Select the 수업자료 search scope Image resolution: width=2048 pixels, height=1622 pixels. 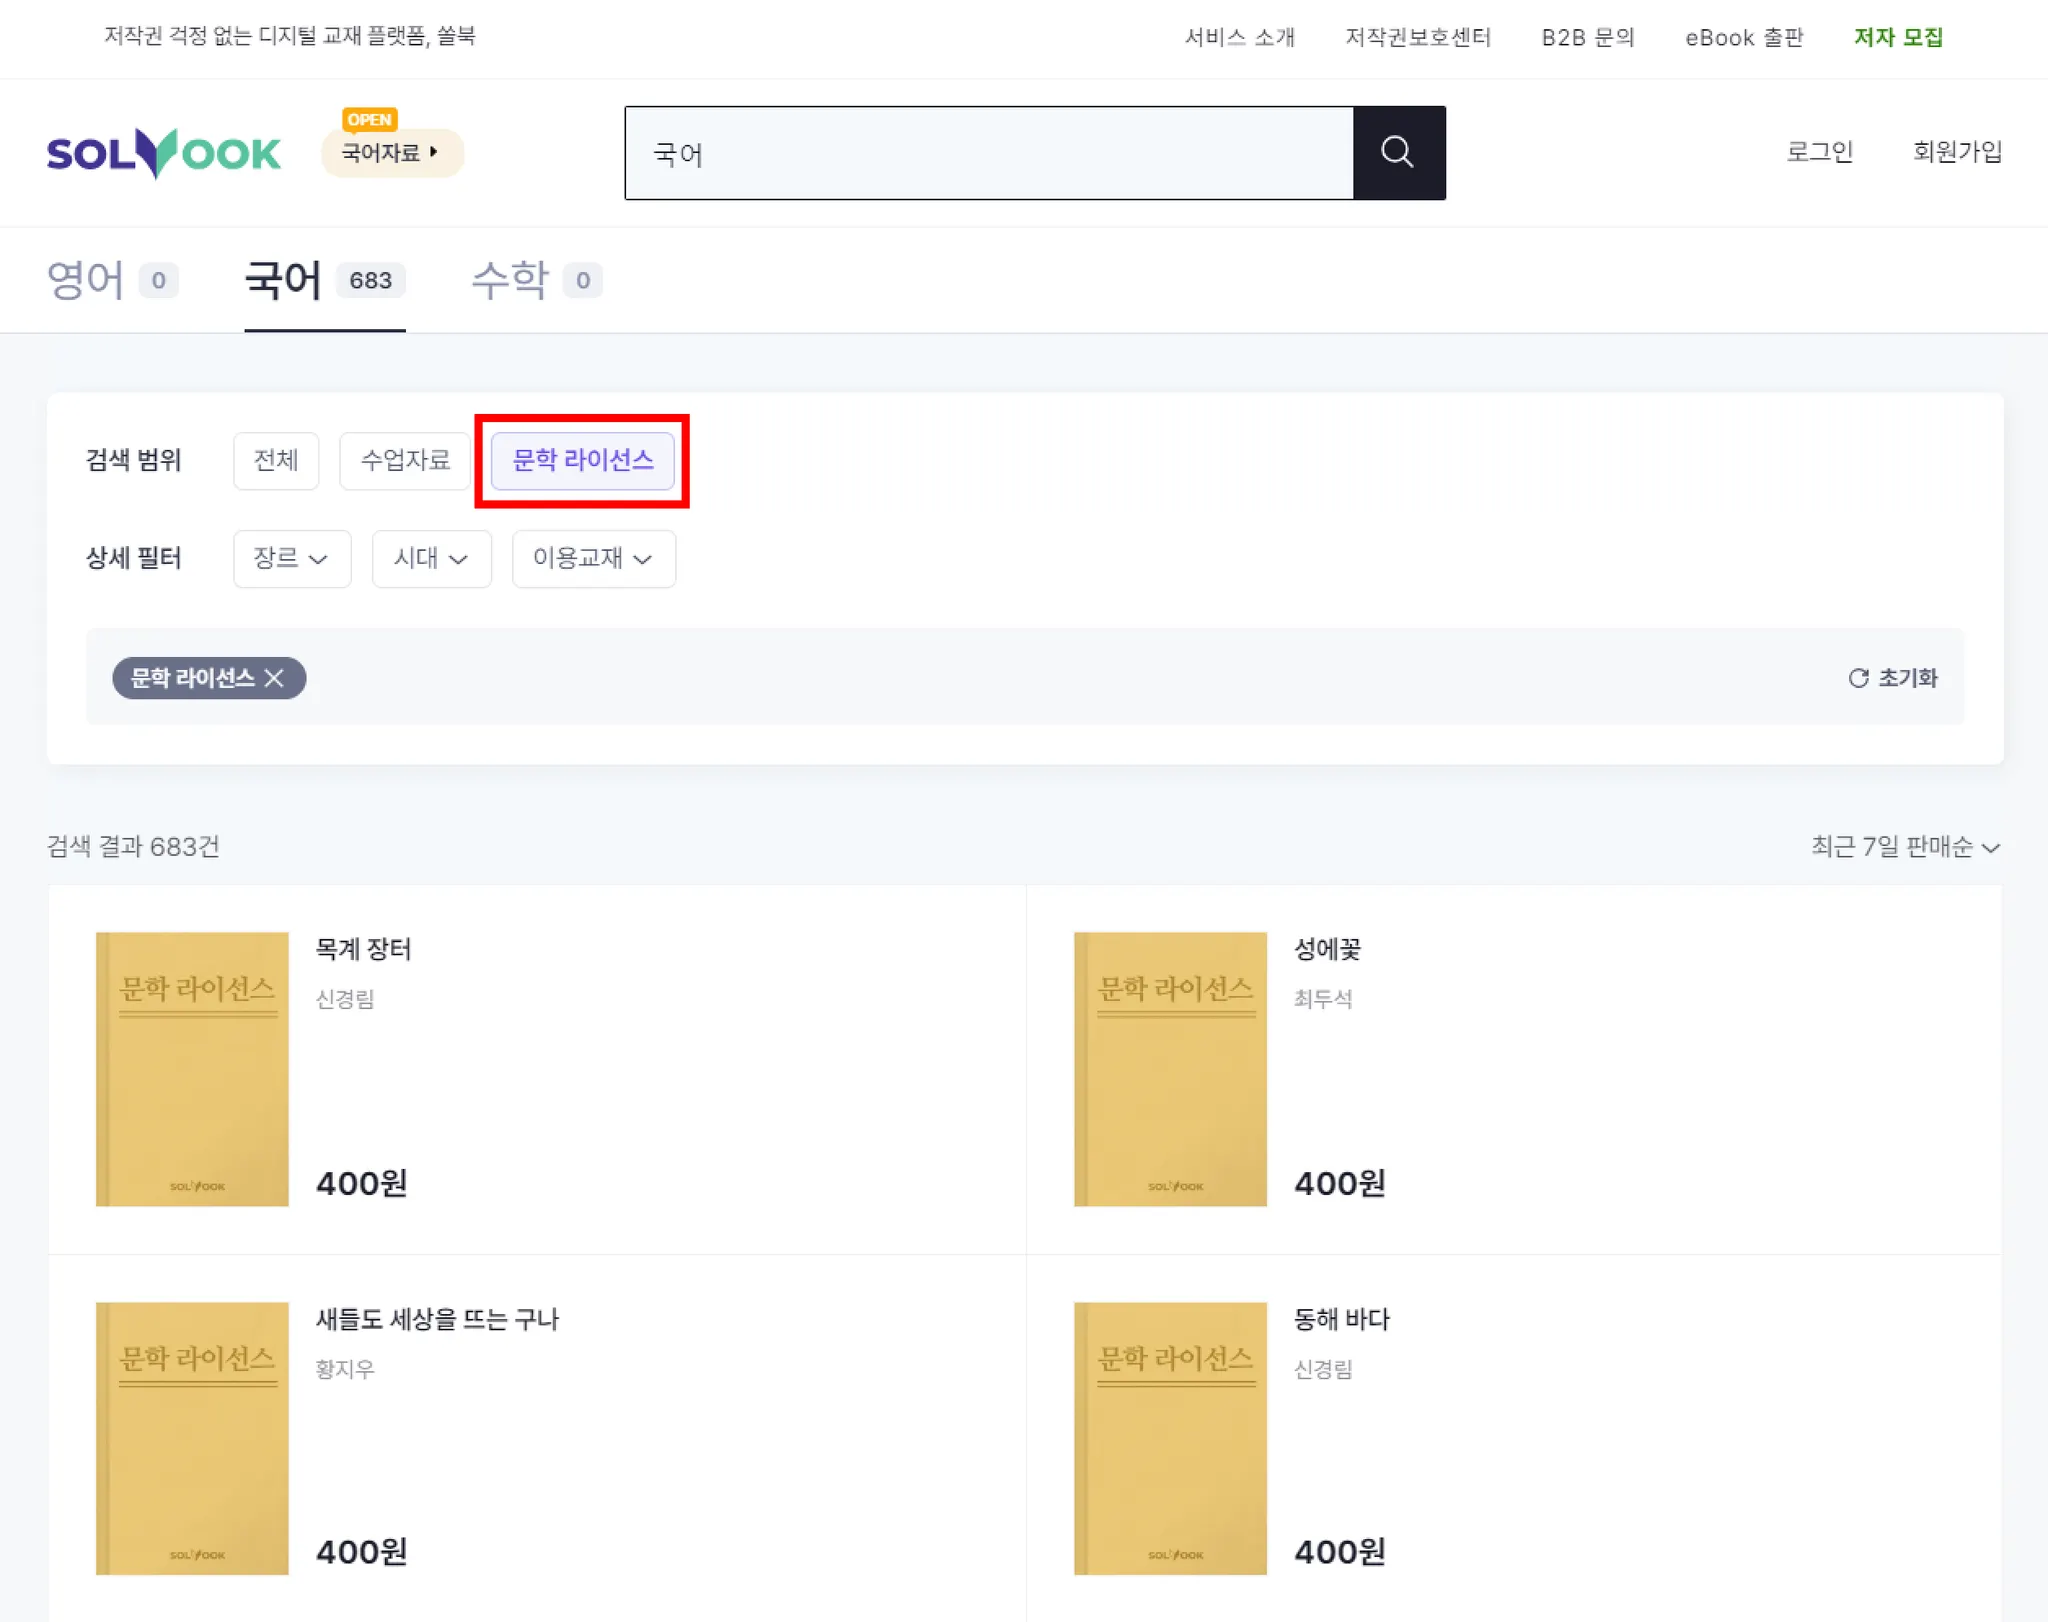pos(404,460)
